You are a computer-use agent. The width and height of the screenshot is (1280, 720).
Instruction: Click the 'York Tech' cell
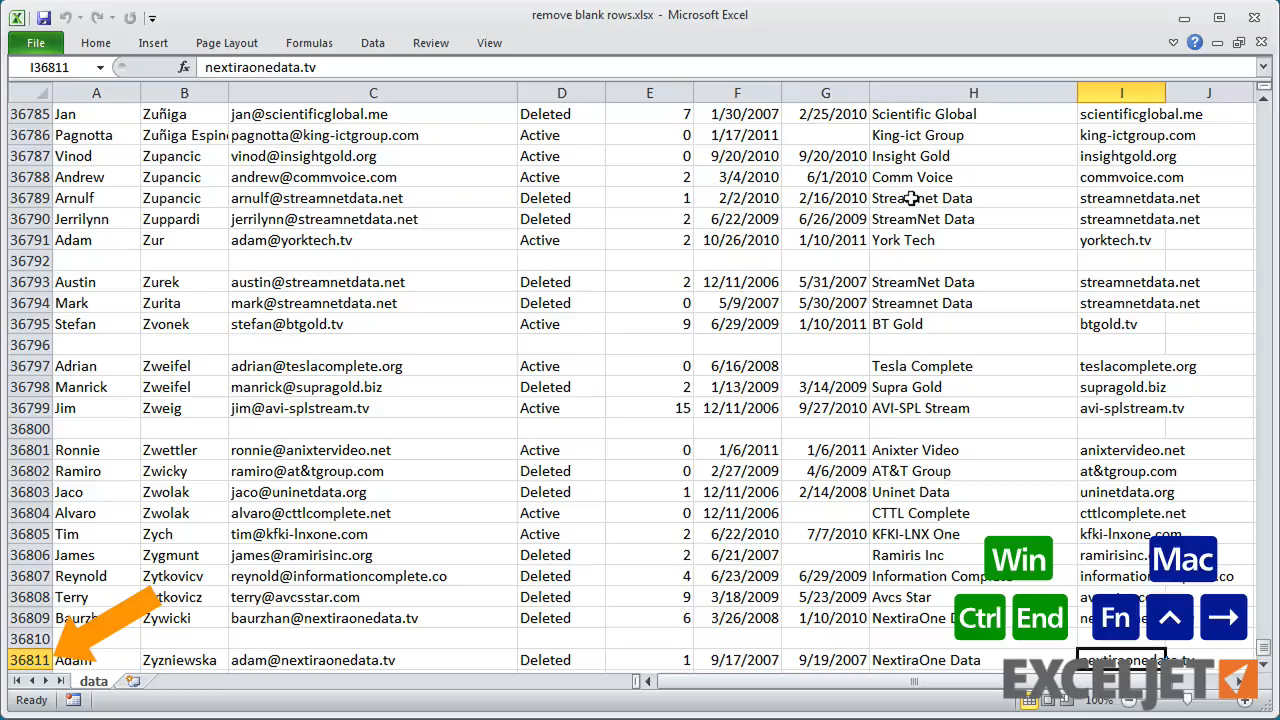pyautogui.click(x=973, y=240)
